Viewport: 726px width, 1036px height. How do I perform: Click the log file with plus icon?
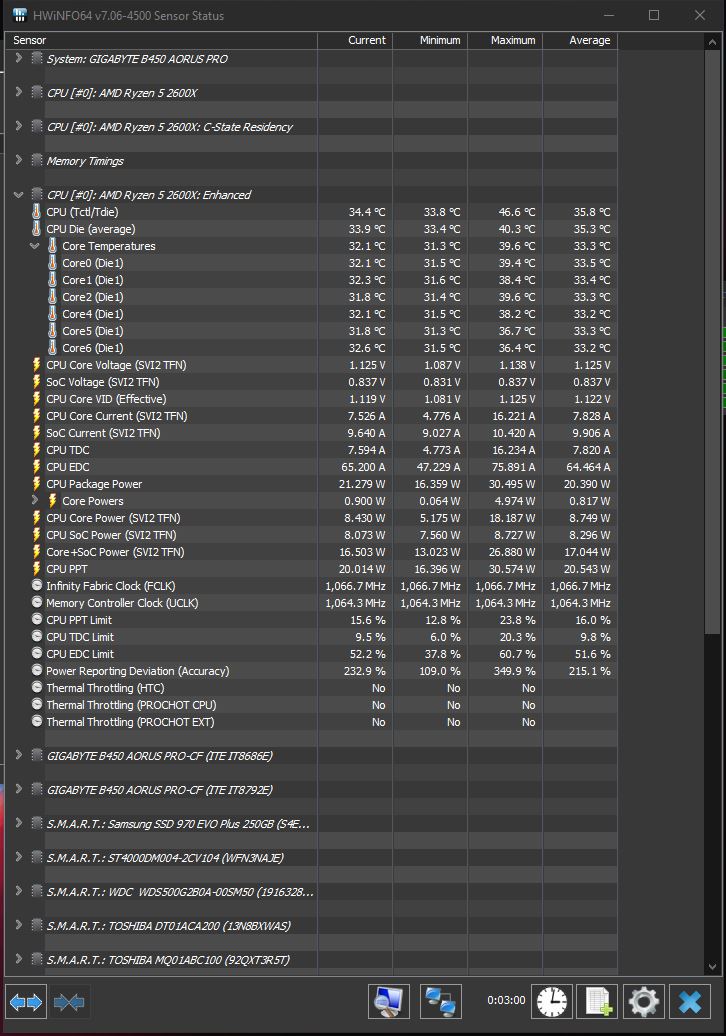(x=598, y=1002)
